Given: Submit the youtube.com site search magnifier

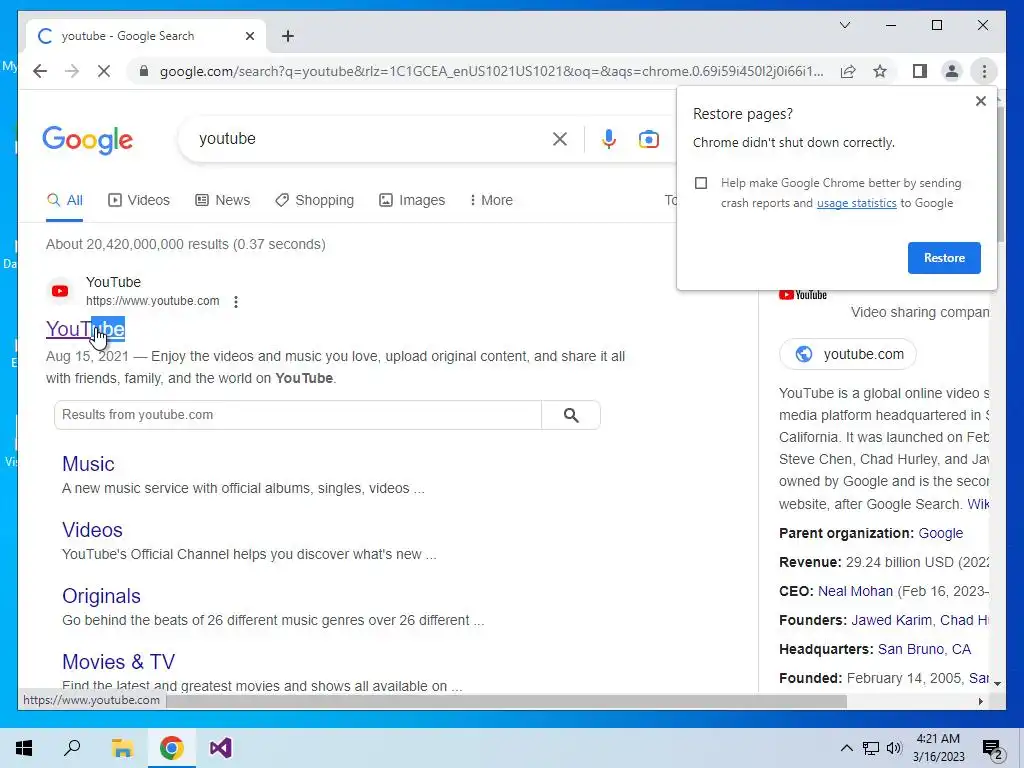Looking at the screenshot, I should [571, 415].
